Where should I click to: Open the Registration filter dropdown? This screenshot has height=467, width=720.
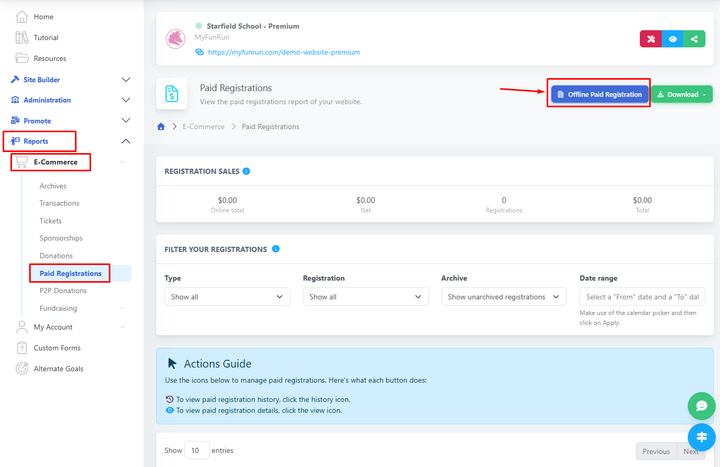pos(365,297)
